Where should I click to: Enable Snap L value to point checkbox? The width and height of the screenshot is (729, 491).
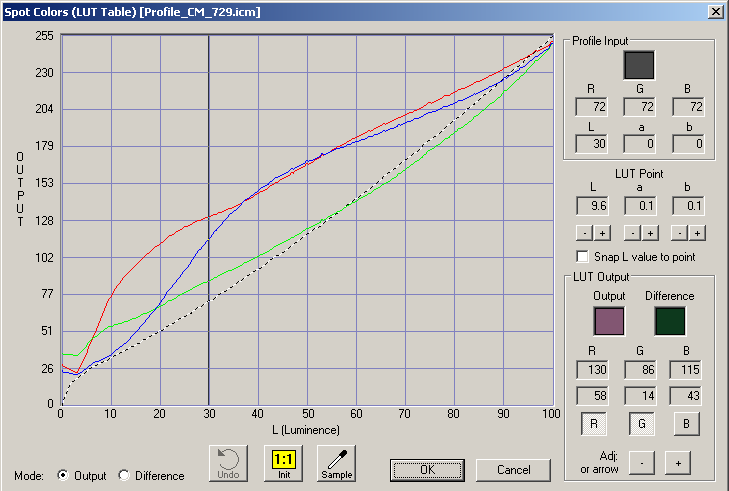pyautogui.click(x=582, y=257)
